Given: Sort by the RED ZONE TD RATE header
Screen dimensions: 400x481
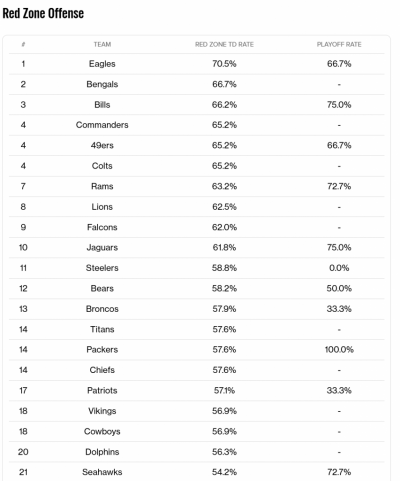Looking at the screenshot, I should click(224, 44).
